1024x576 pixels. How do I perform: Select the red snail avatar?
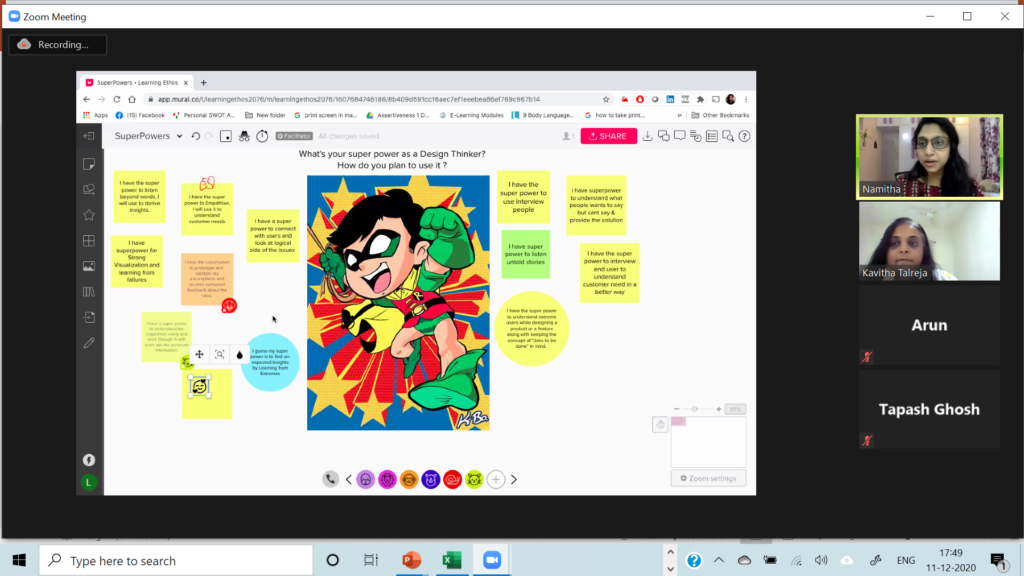tap(453, 479)
